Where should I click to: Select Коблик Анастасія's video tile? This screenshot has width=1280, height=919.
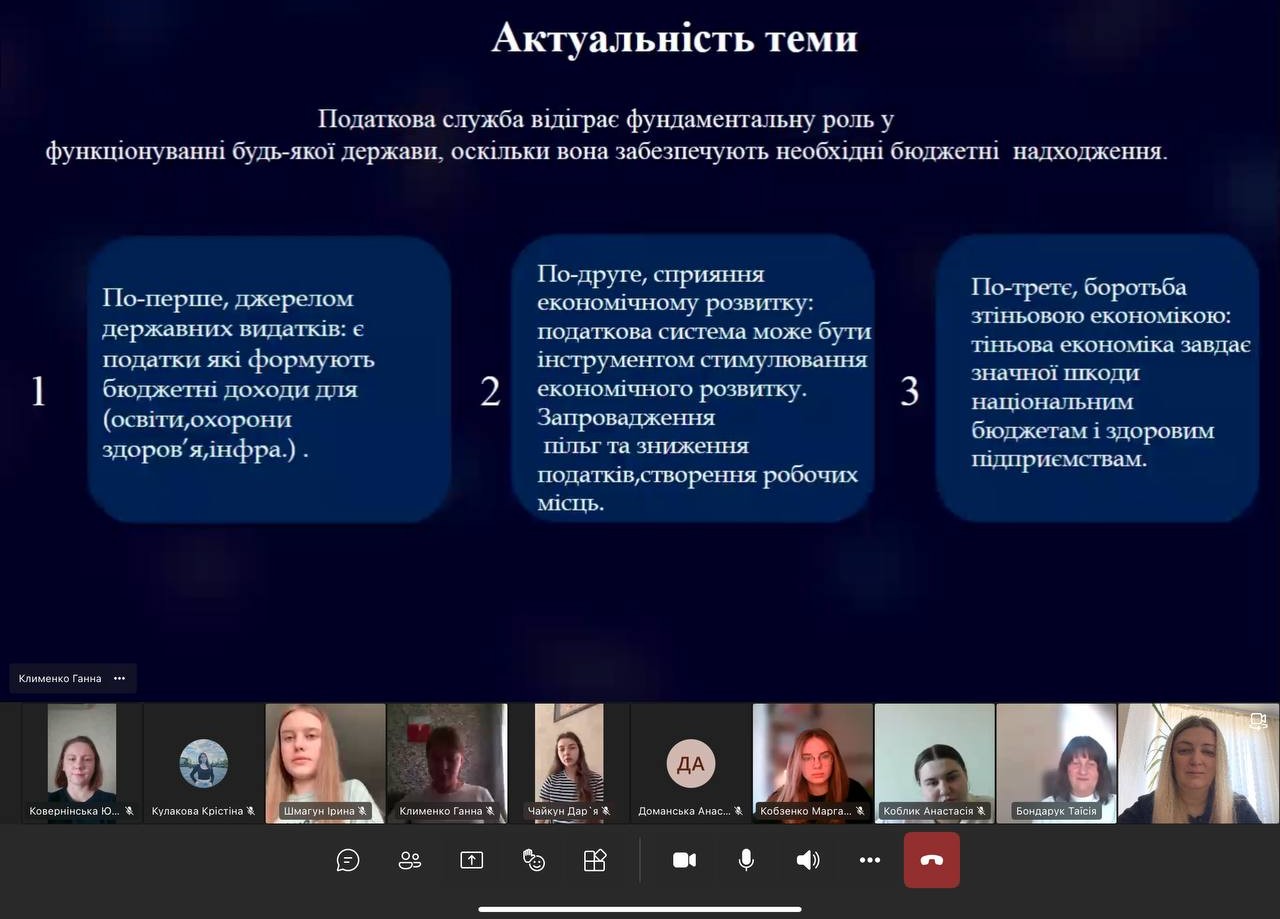coord(934,762)
